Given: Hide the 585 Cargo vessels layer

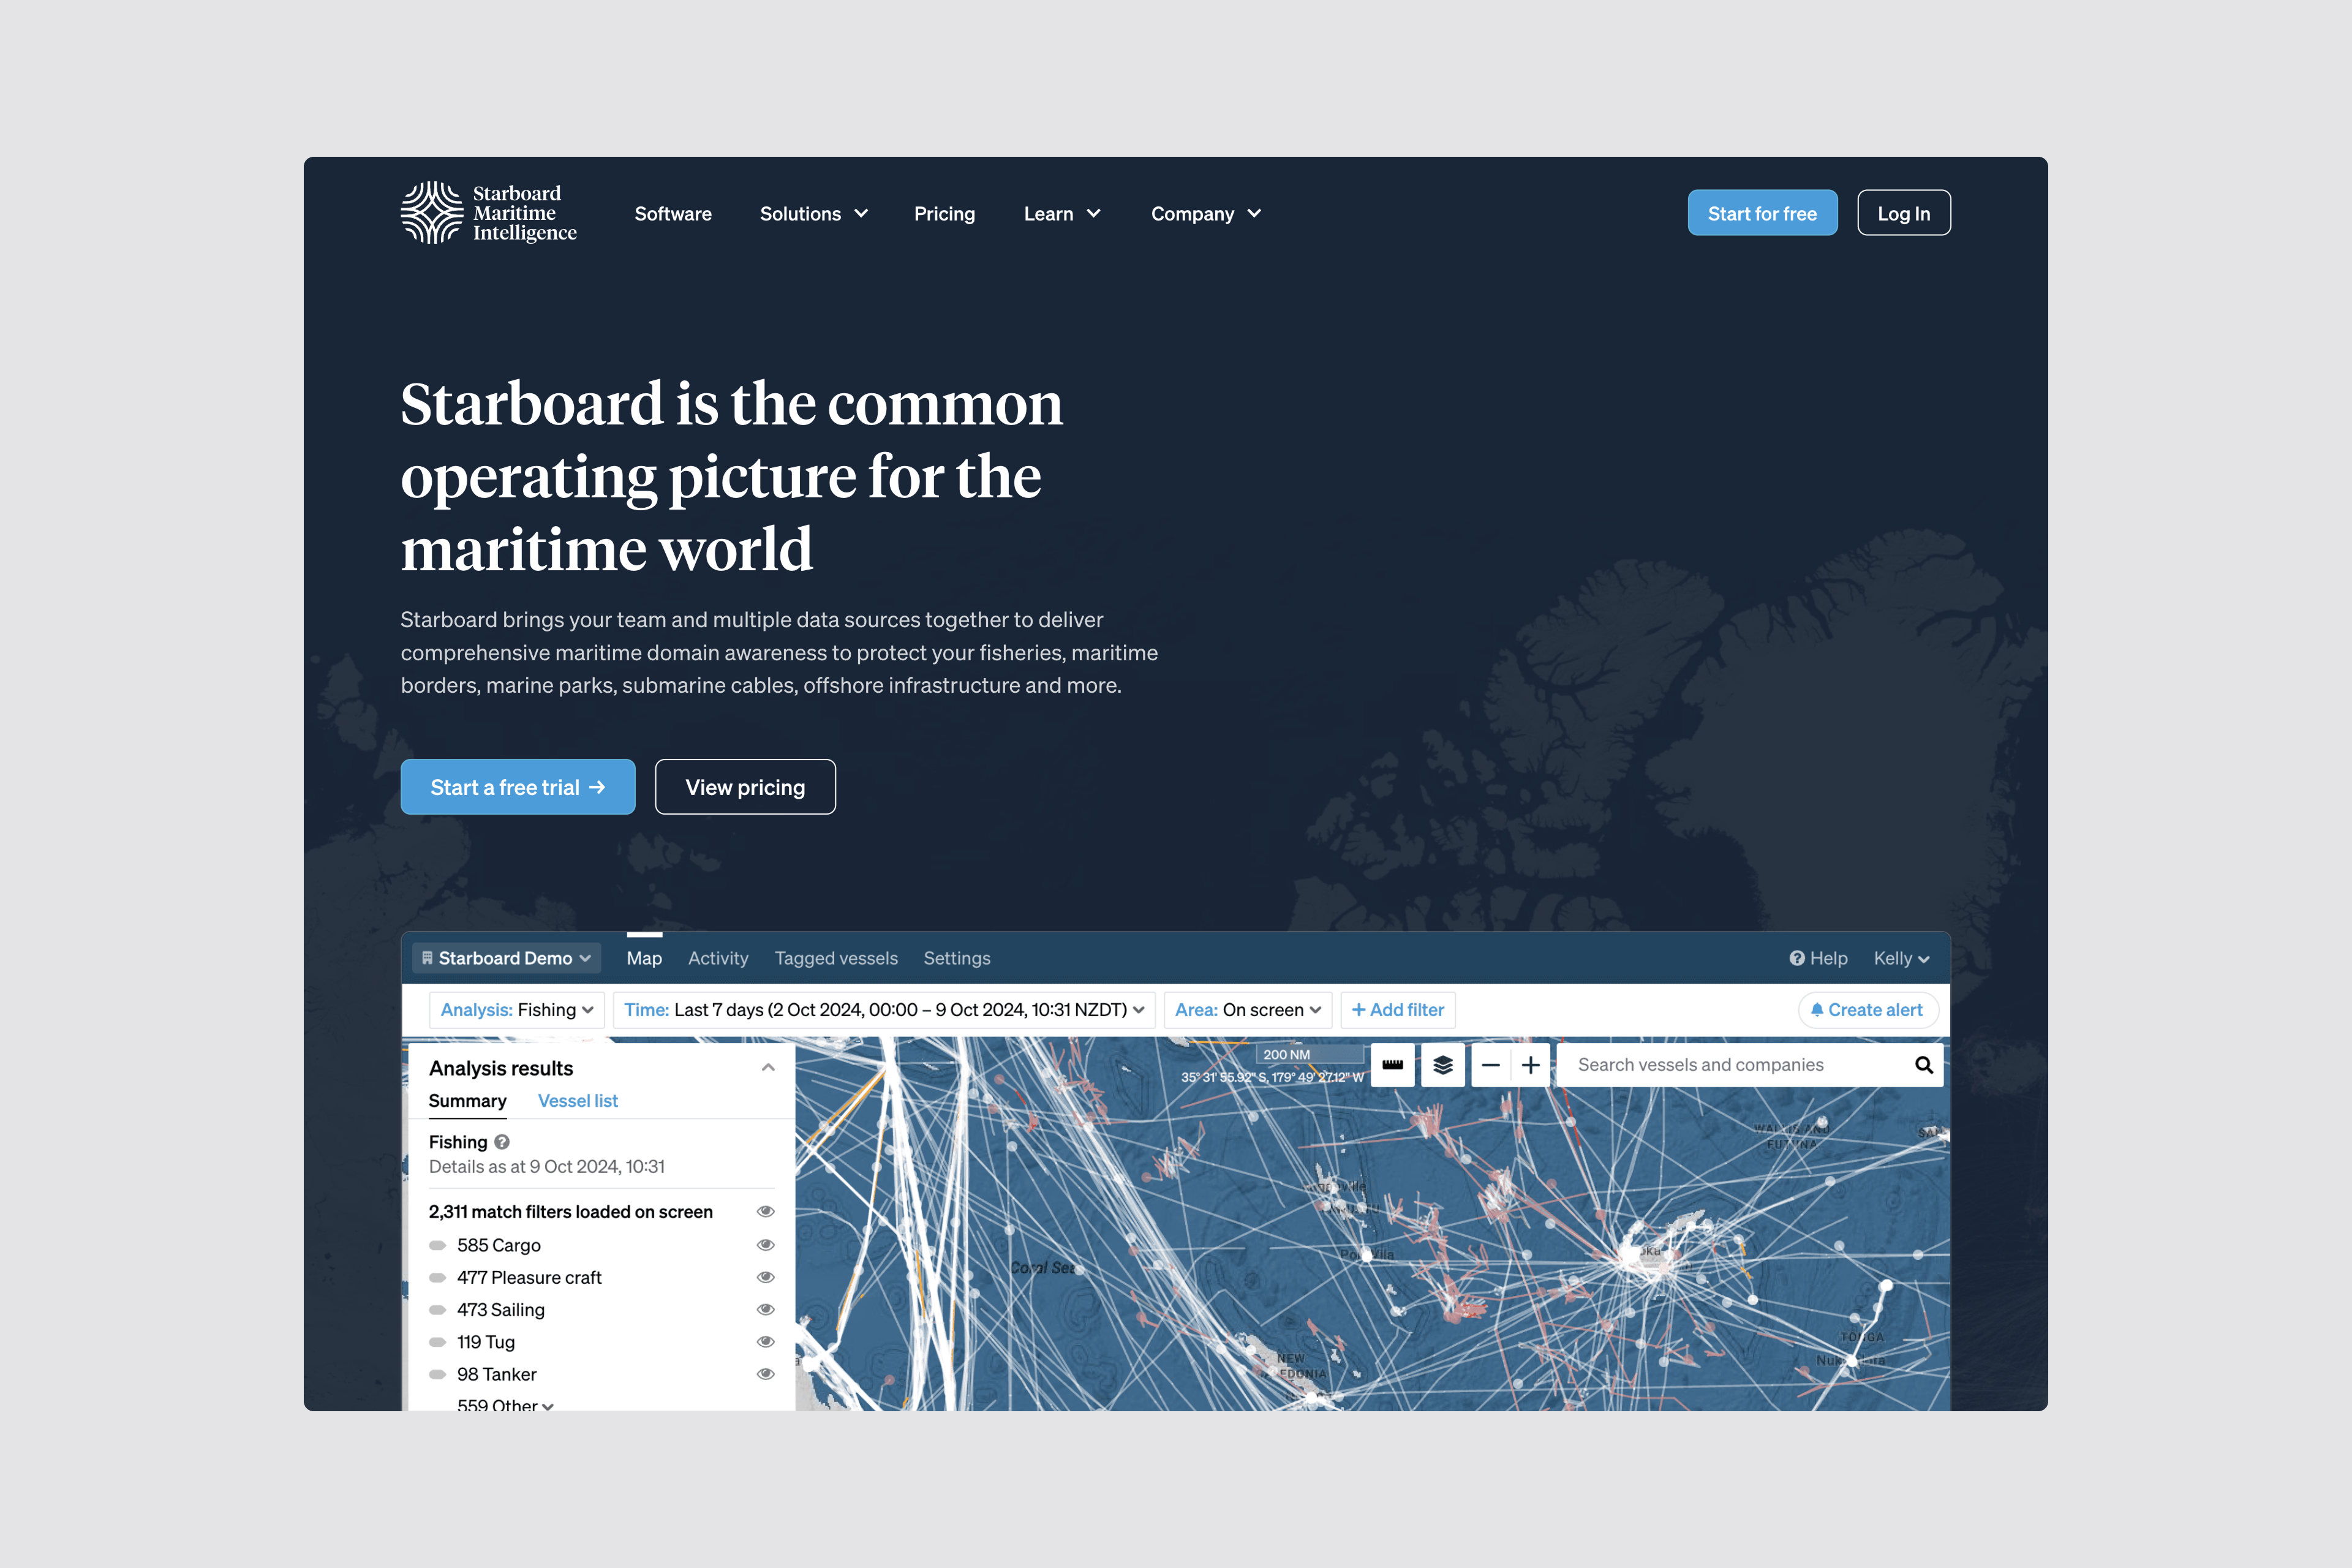Looking at the screenshot, I should click(x=766, y=1244).
